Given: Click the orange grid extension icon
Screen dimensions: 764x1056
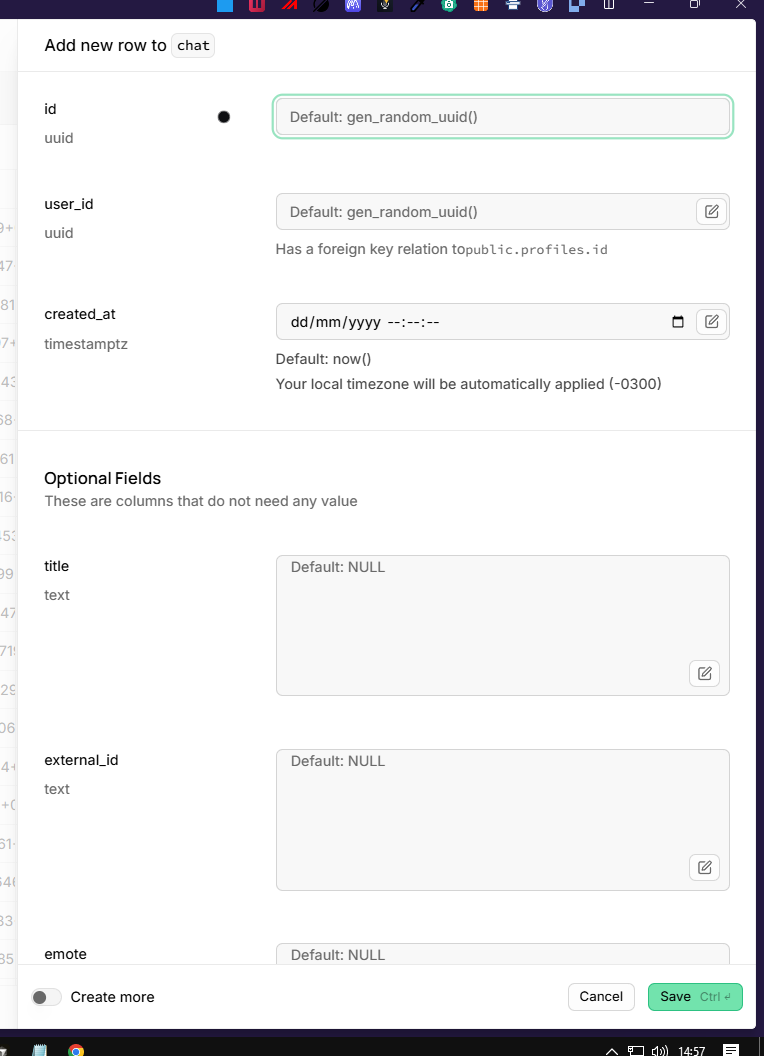Looking at the screenshot, I should [x=480, y=5].
